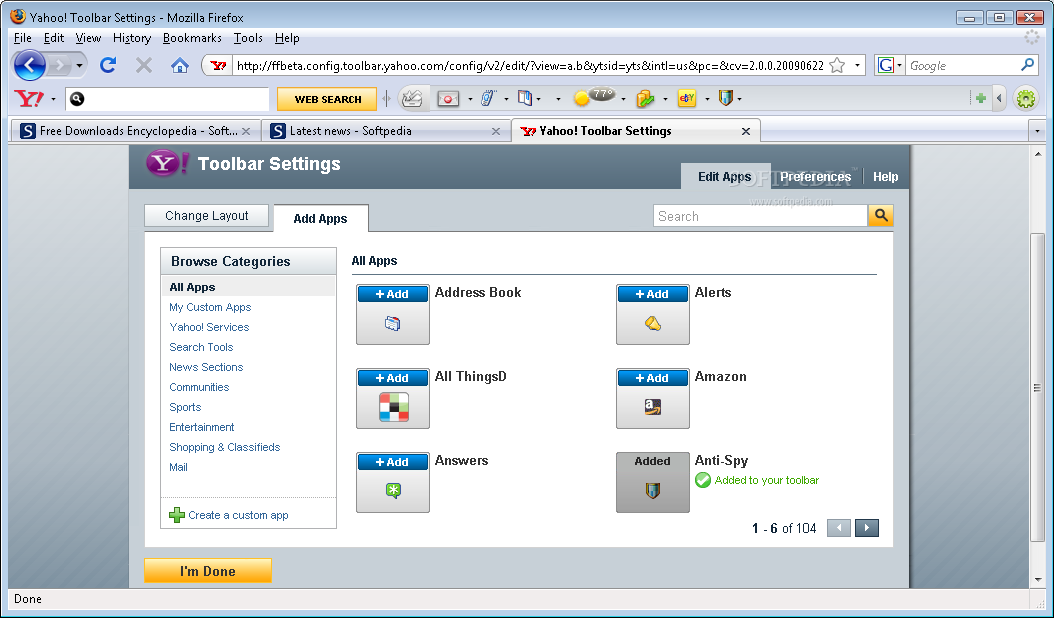Click the Address Book app icon tile
The height and width of the screenshot is (618, 1054).
click(393, 323)
